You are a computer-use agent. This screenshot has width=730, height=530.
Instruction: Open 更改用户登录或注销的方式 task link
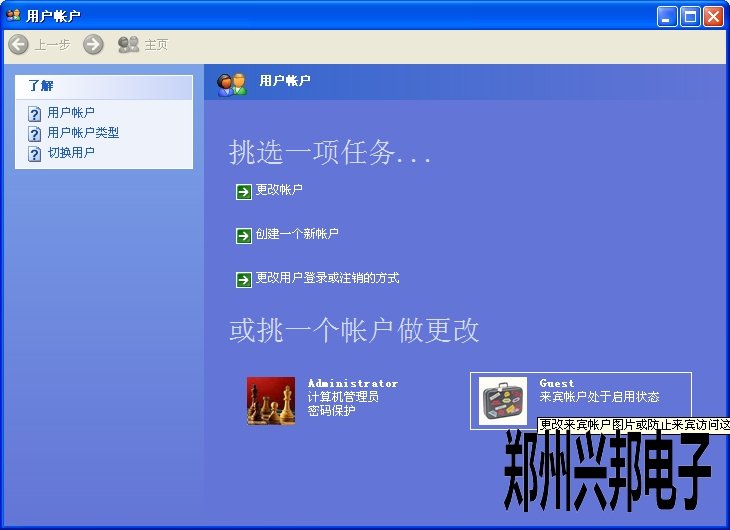tap(327, 278)
